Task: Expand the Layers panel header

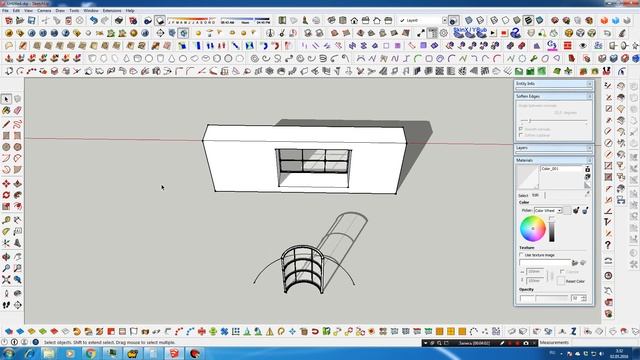Action: point(554,148)
